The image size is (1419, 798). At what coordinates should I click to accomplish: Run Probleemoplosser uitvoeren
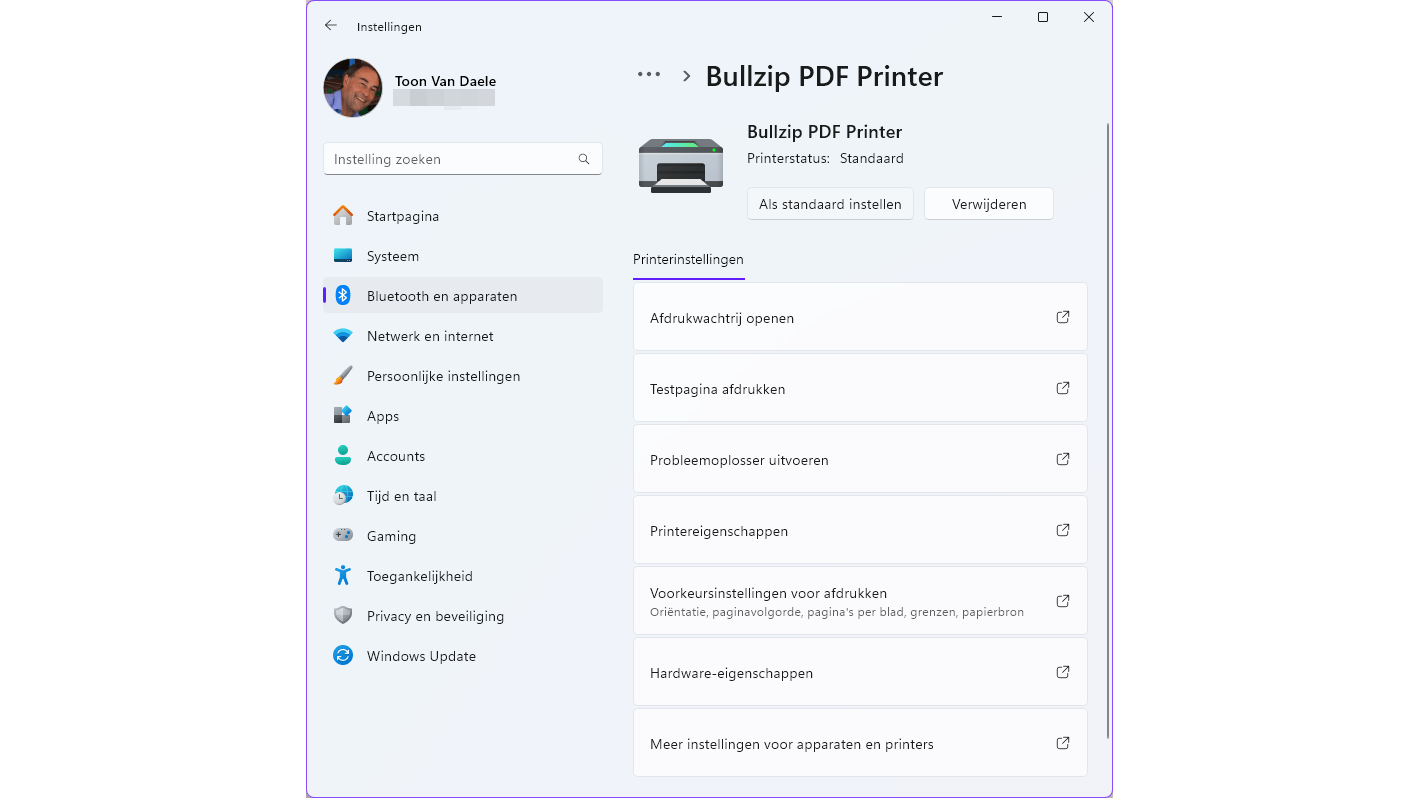(x=860, y=459)
